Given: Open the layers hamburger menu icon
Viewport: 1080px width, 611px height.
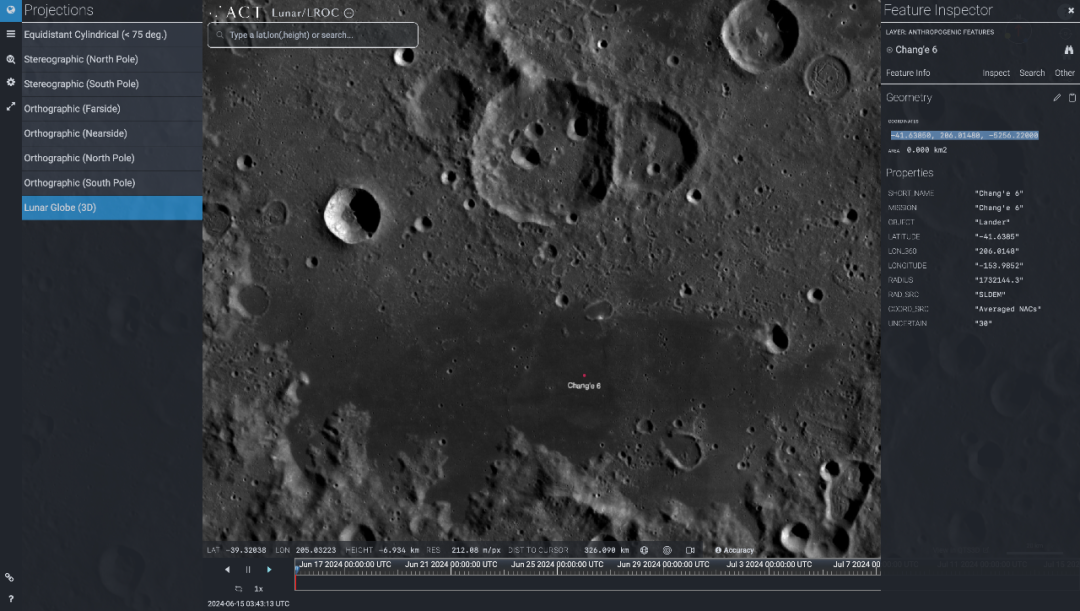Looking at the screenshot, I should 10,34.
